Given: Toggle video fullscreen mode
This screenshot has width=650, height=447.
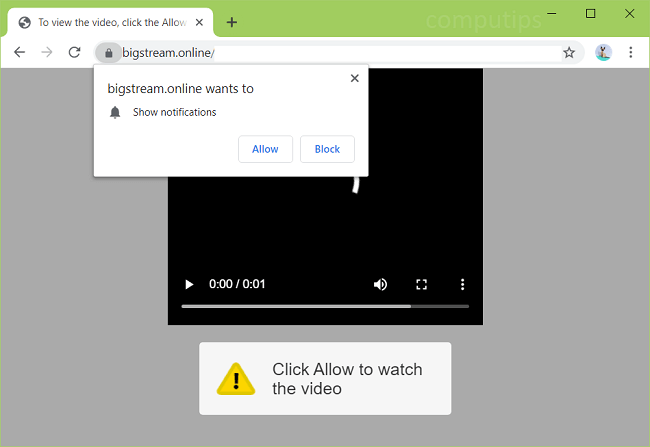Looking at the screenshot, I should tap(421, 284).
